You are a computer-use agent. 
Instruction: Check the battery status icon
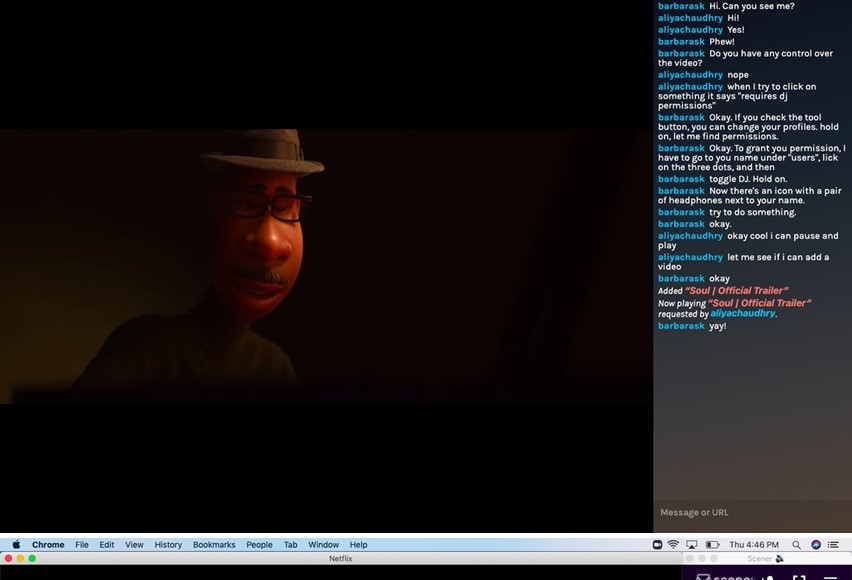coord(712,544)
